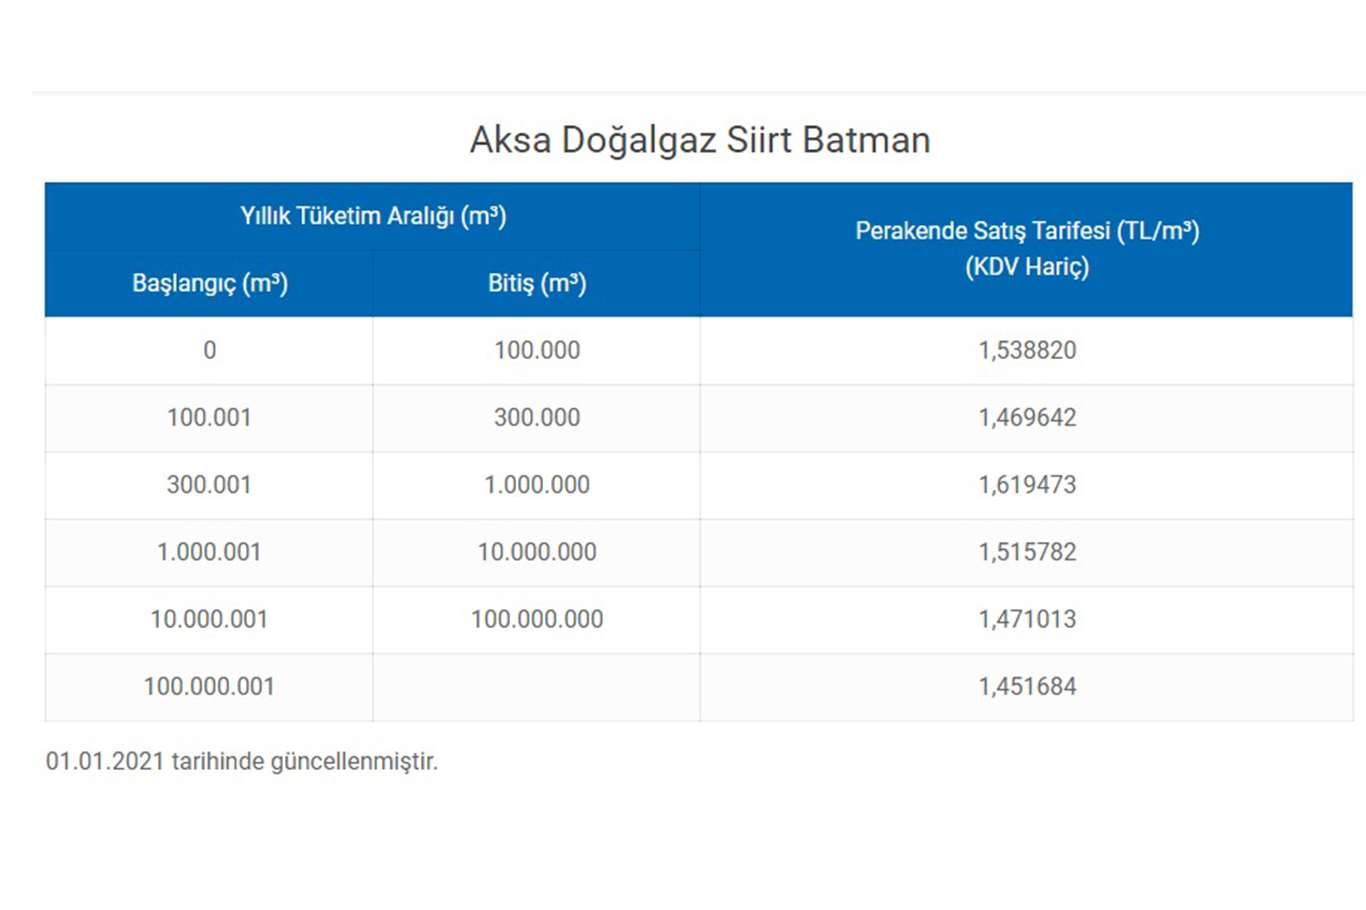
Task: Click the tariff value '1,538820'
Action: (1027, 351)
